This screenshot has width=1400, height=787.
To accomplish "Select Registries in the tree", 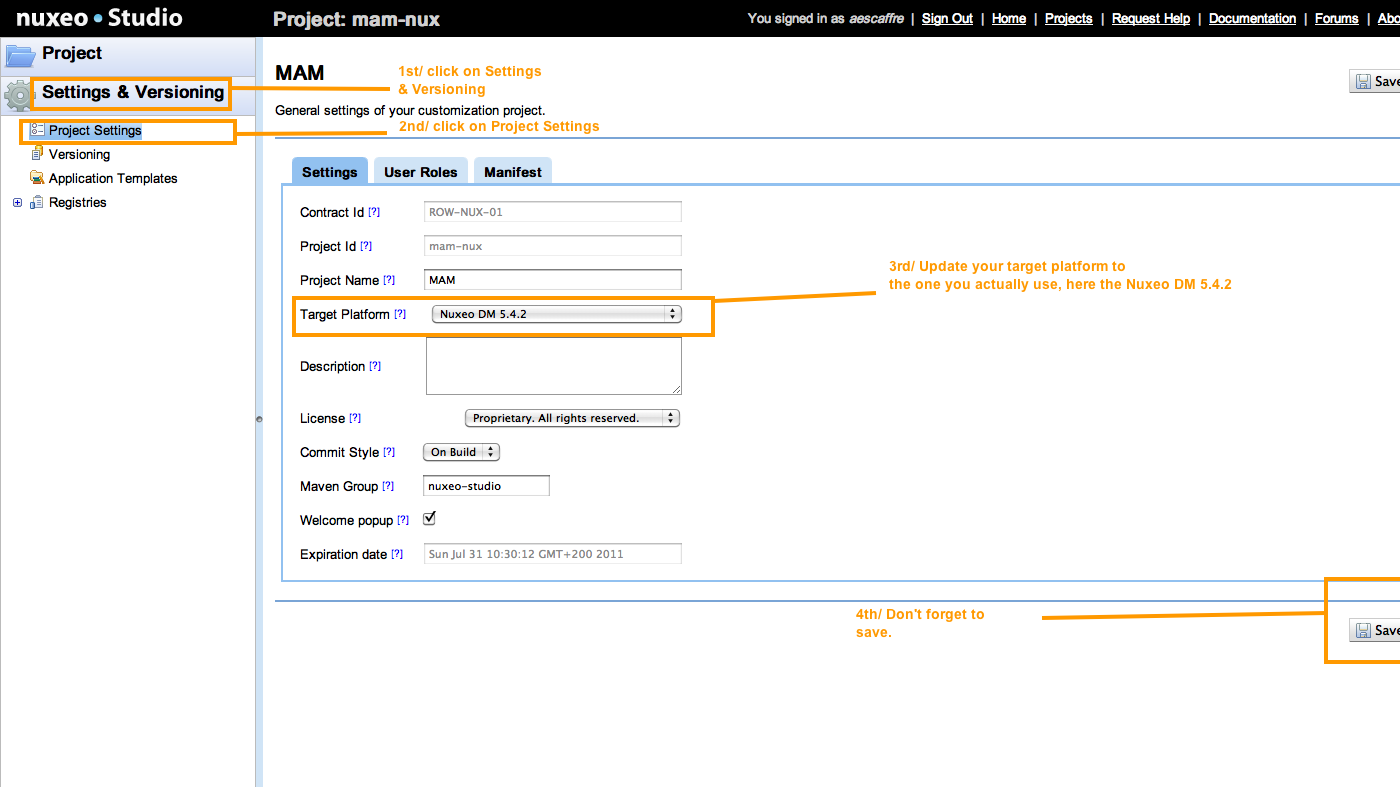I will click(x=77, y=202).
